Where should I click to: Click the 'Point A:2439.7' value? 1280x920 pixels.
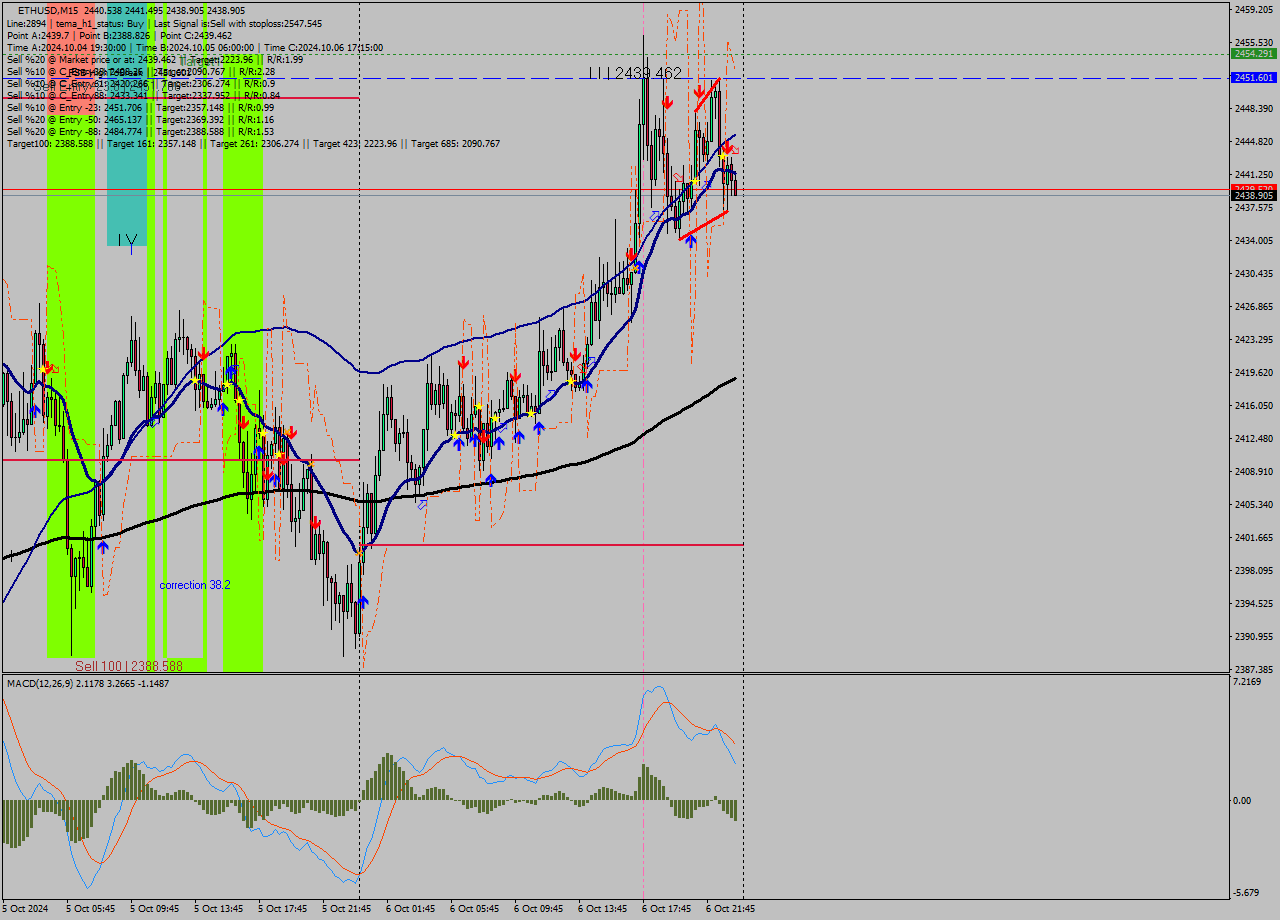tap(36, 35)
